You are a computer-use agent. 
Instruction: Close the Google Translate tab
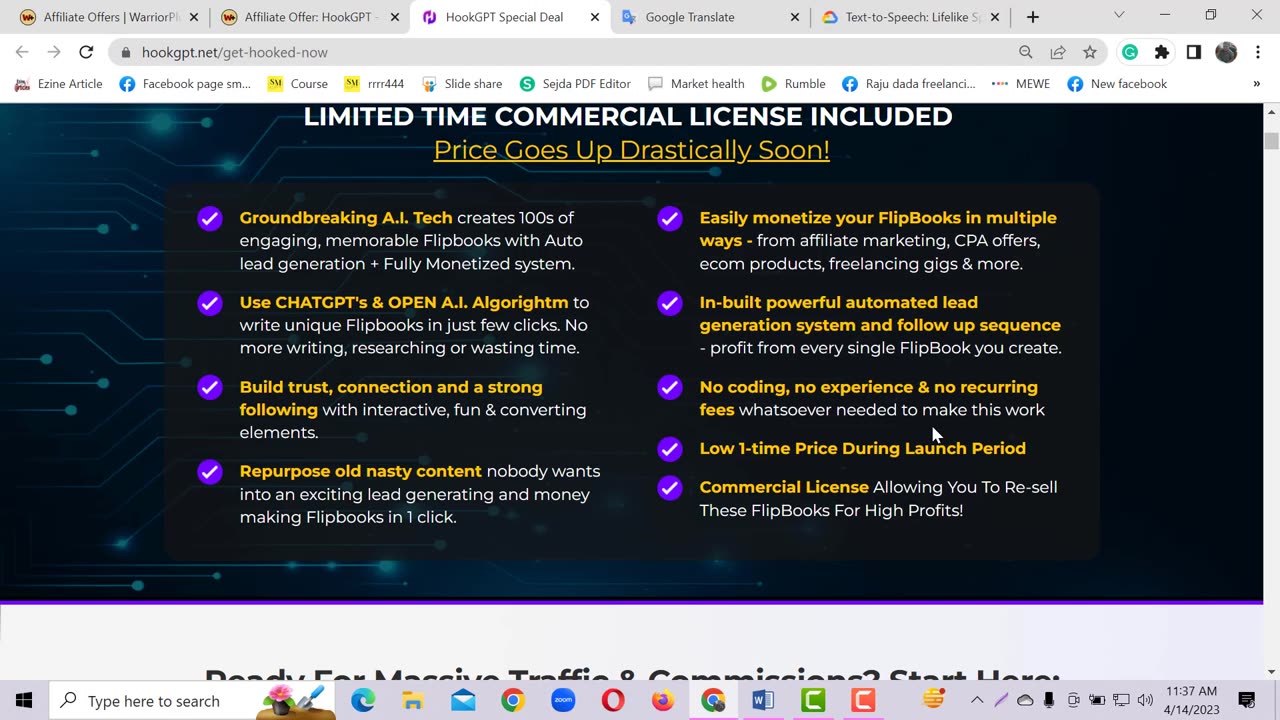795,17
